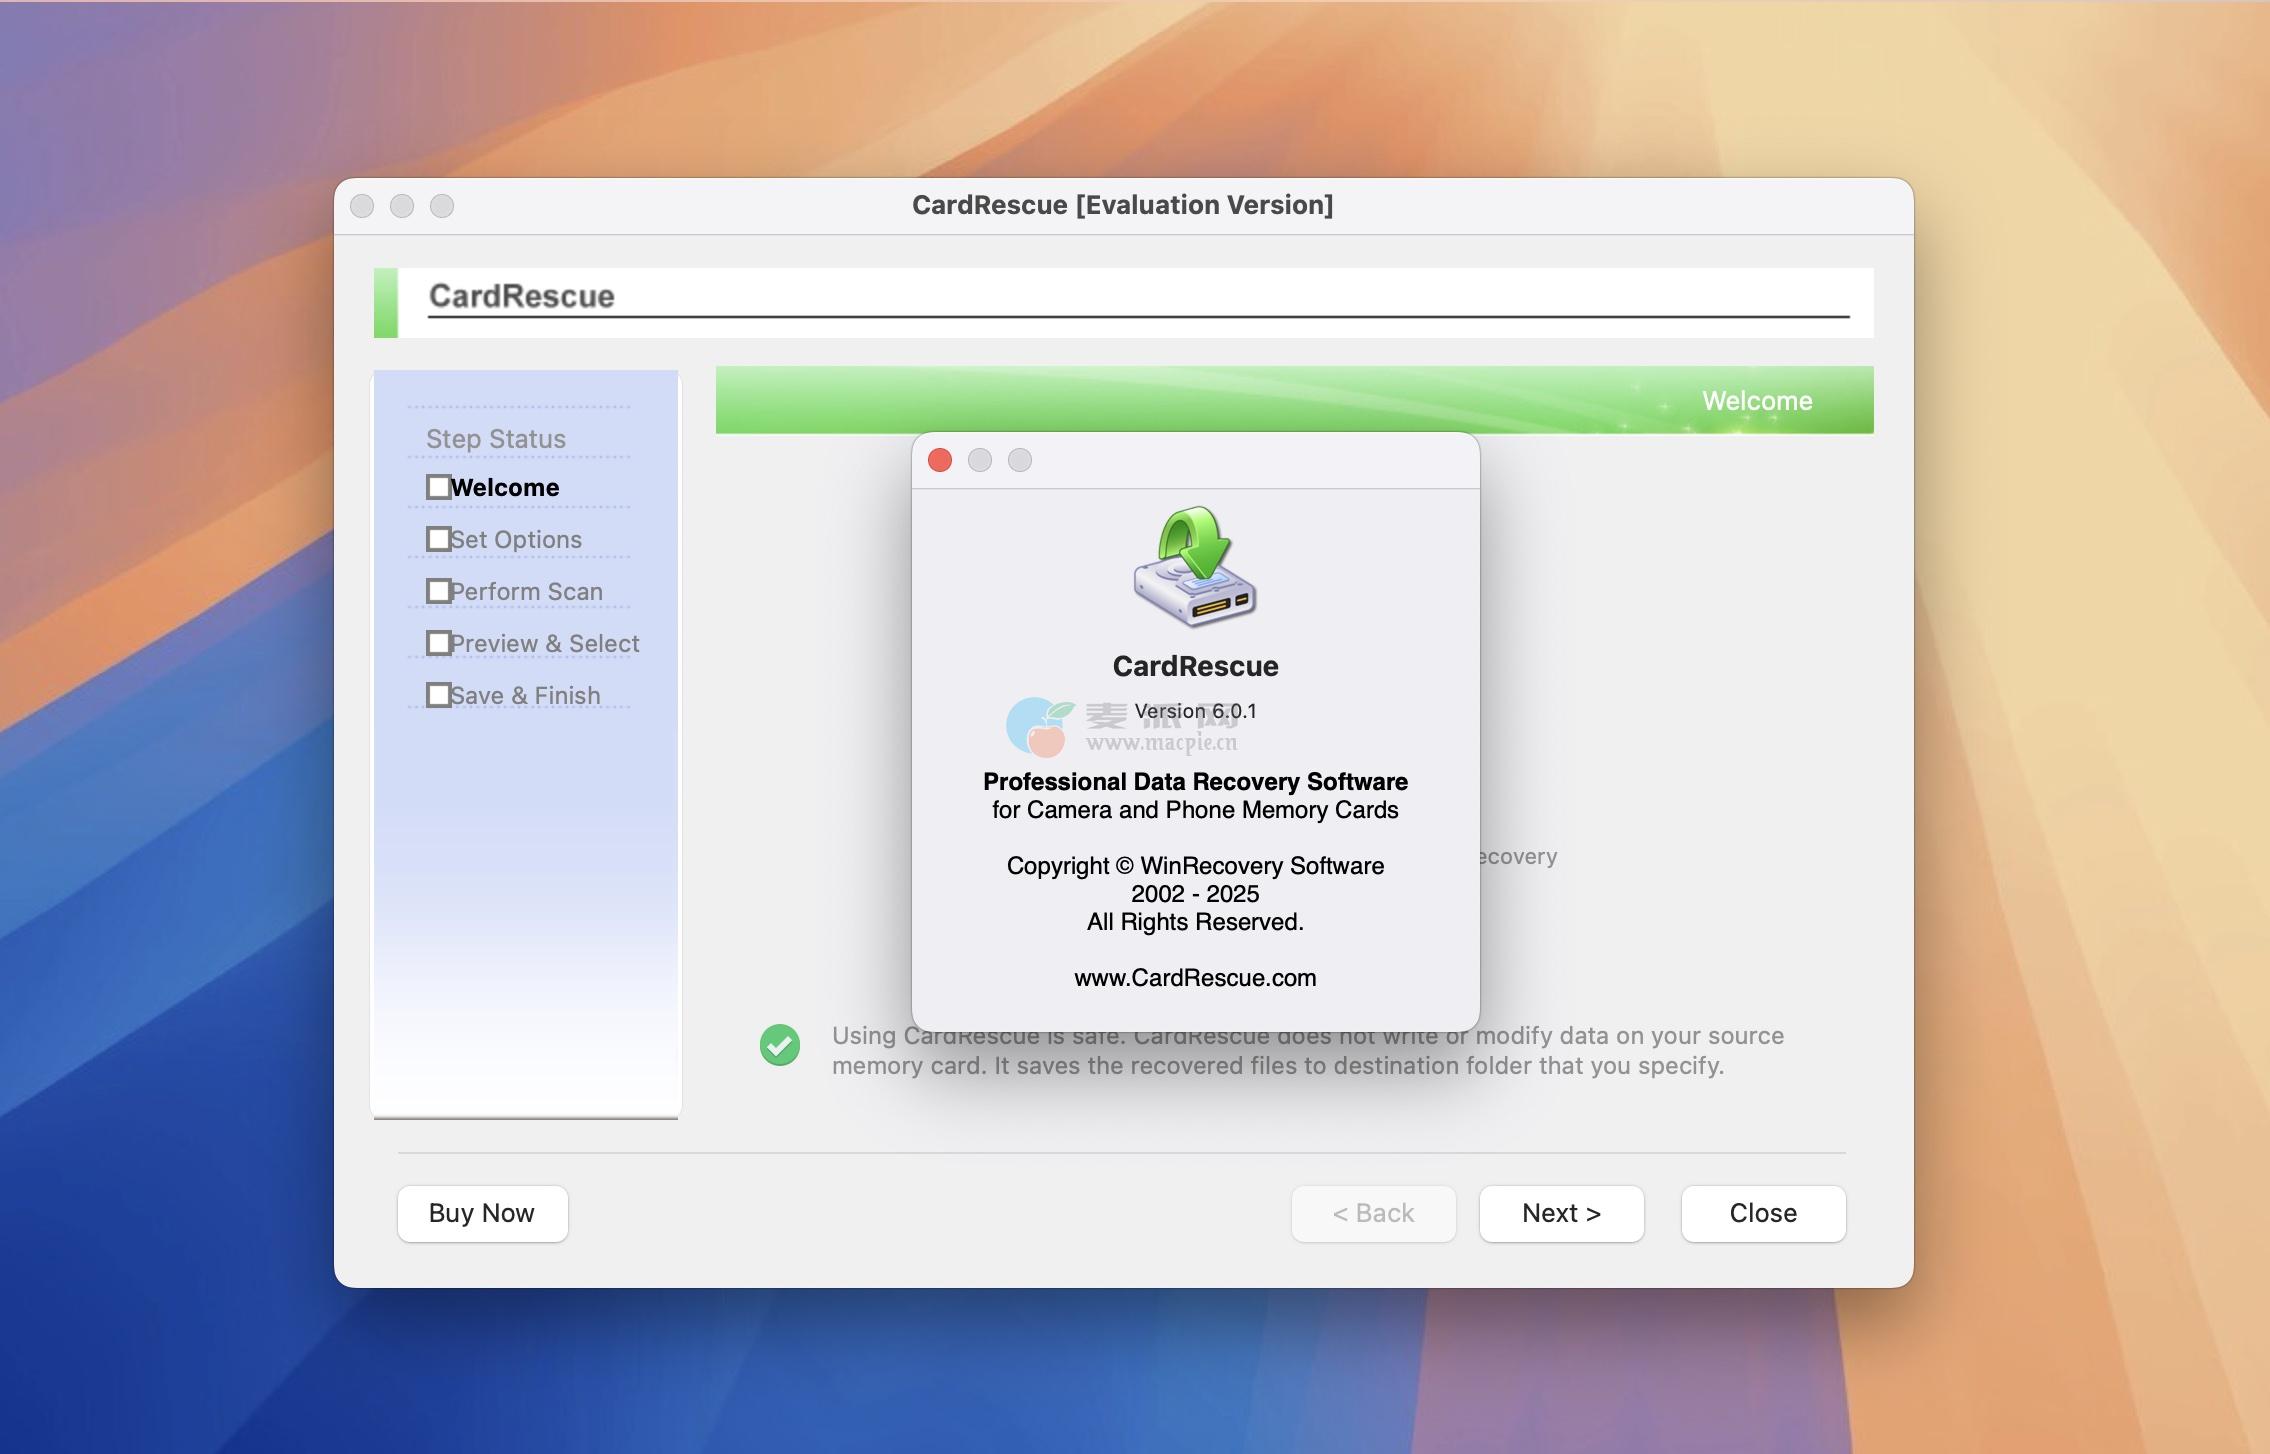
Task: Select the Welcome step label
Action: pyautogui.click(x=505, y=487)
